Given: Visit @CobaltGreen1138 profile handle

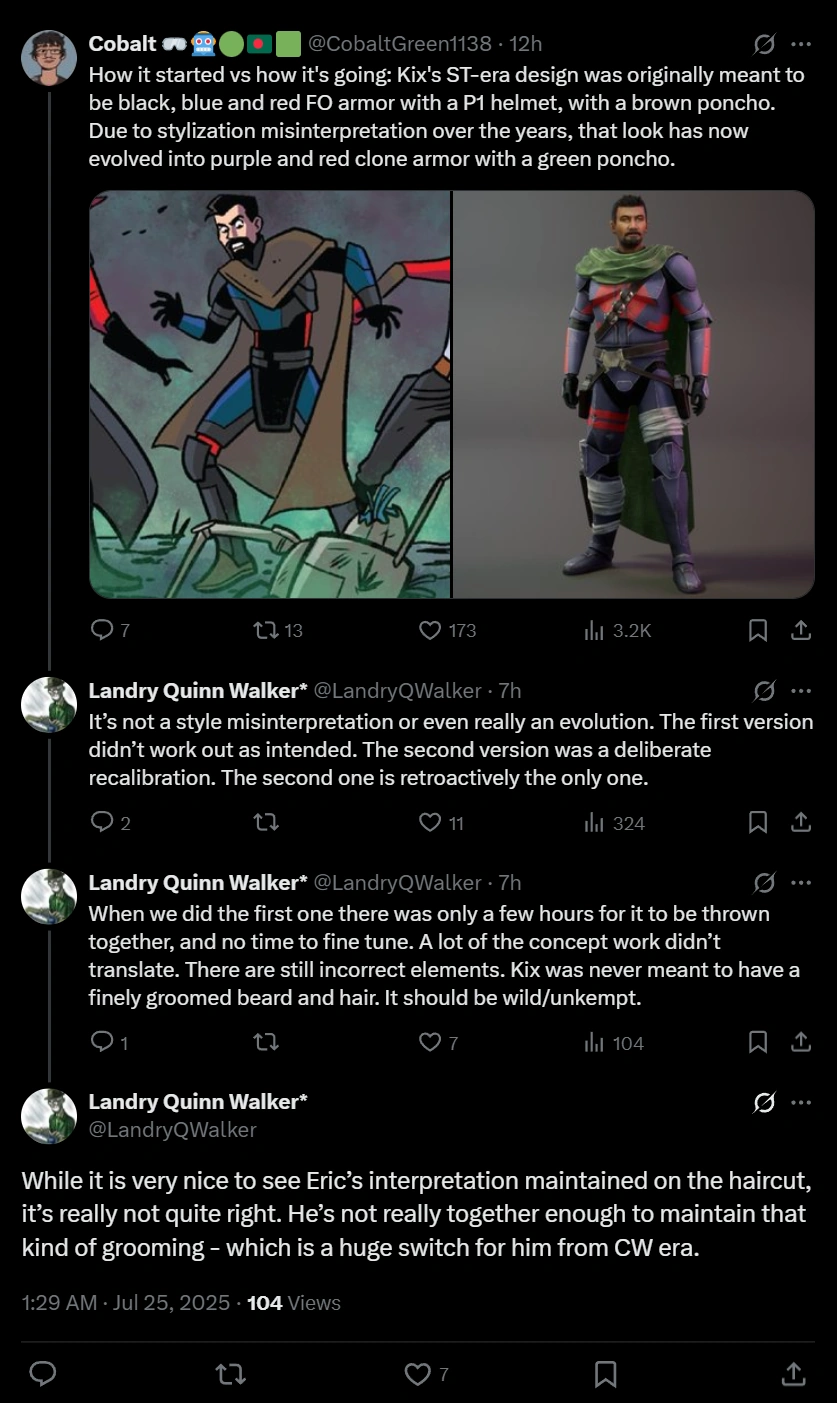Looking at the screenshot, I should click(398, 44).
